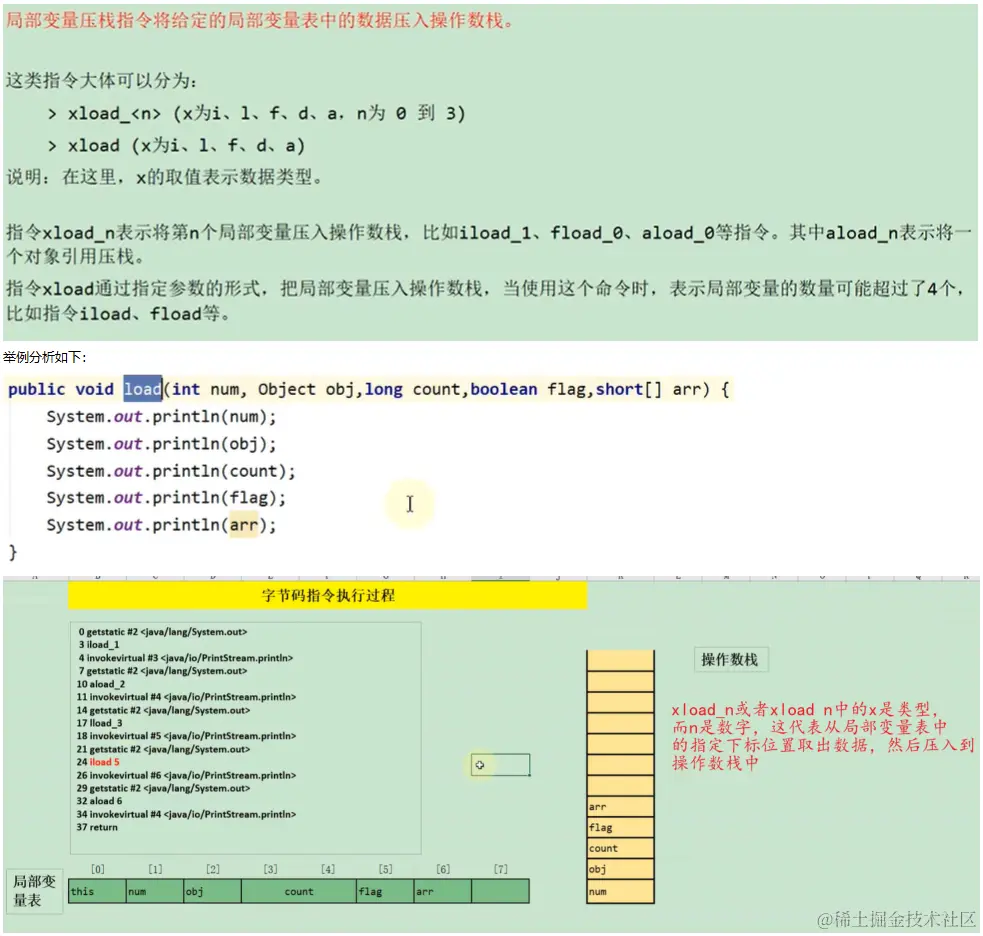Image resolution: width=983 pixels, height=936 pixels.
Task: Click bytecode line '34 invokevirtual #4'
Action: tap(186, 814)
